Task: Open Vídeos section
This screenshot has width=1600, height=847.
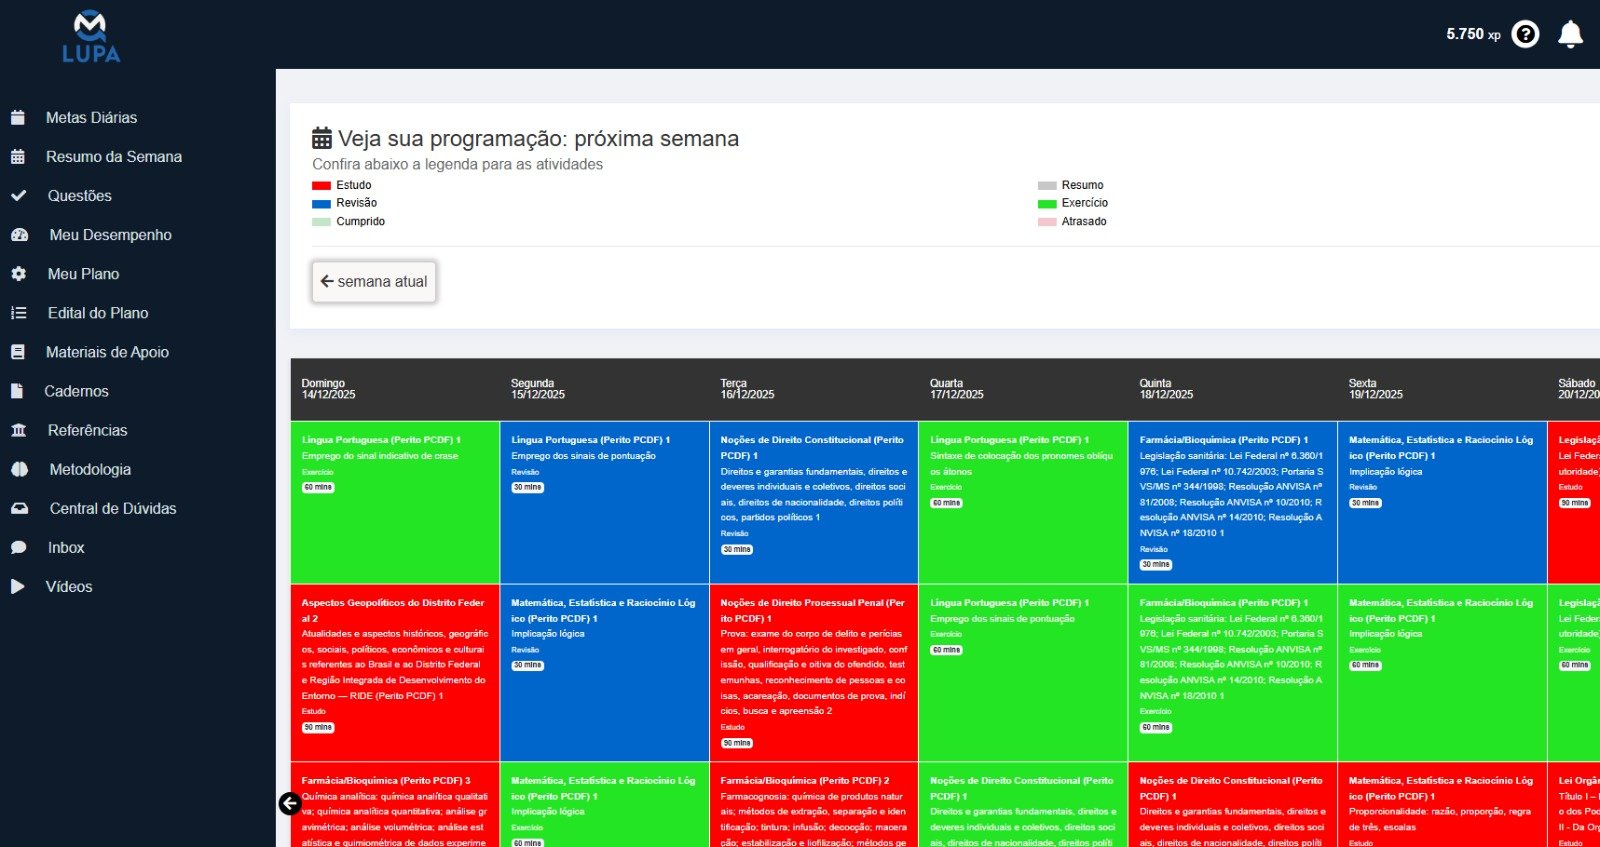Action: pyautogui.click(x=69, y=587)
